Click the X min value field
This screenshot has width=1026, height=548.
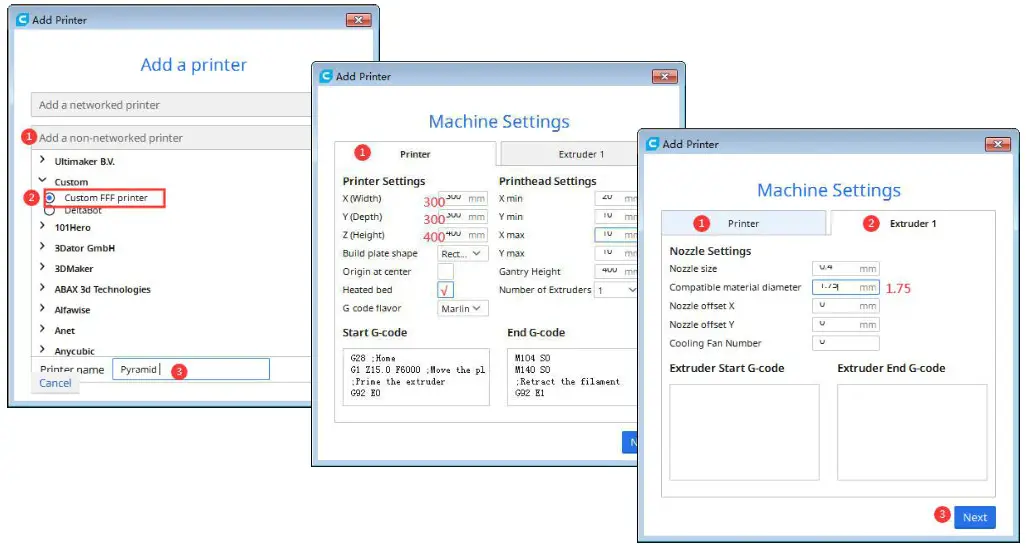[616, 198]
